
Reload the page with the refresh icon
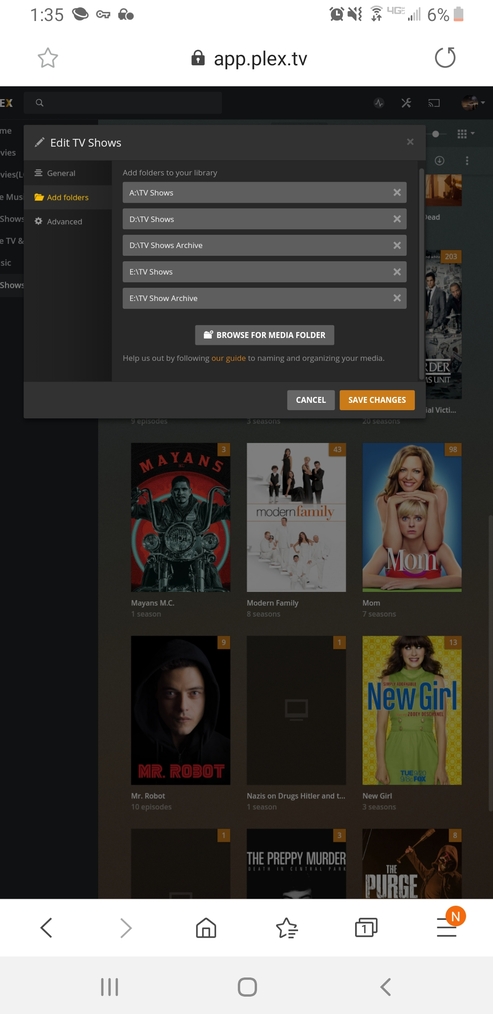coord(445,58)
